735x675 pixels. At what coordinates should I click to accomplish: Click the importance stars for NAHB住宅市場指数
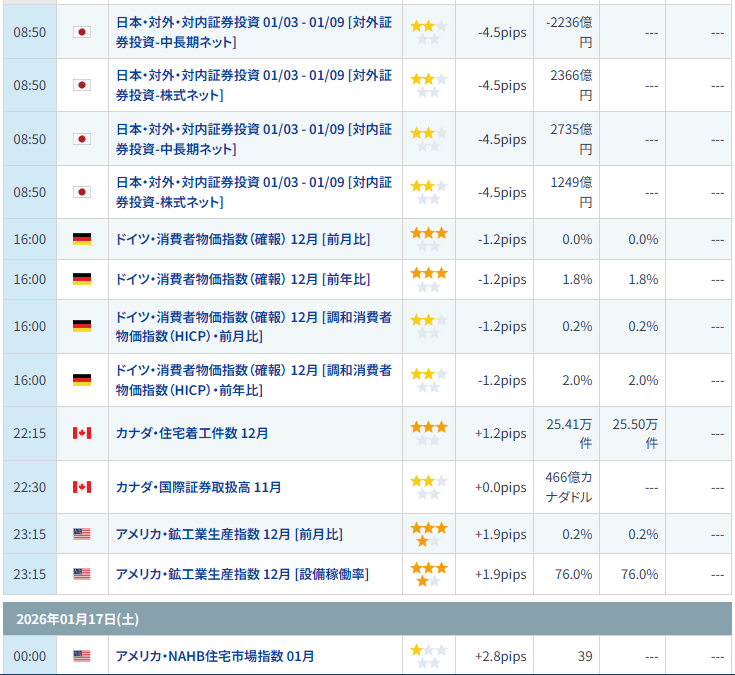pyautogui.click(x=429, y=656)
